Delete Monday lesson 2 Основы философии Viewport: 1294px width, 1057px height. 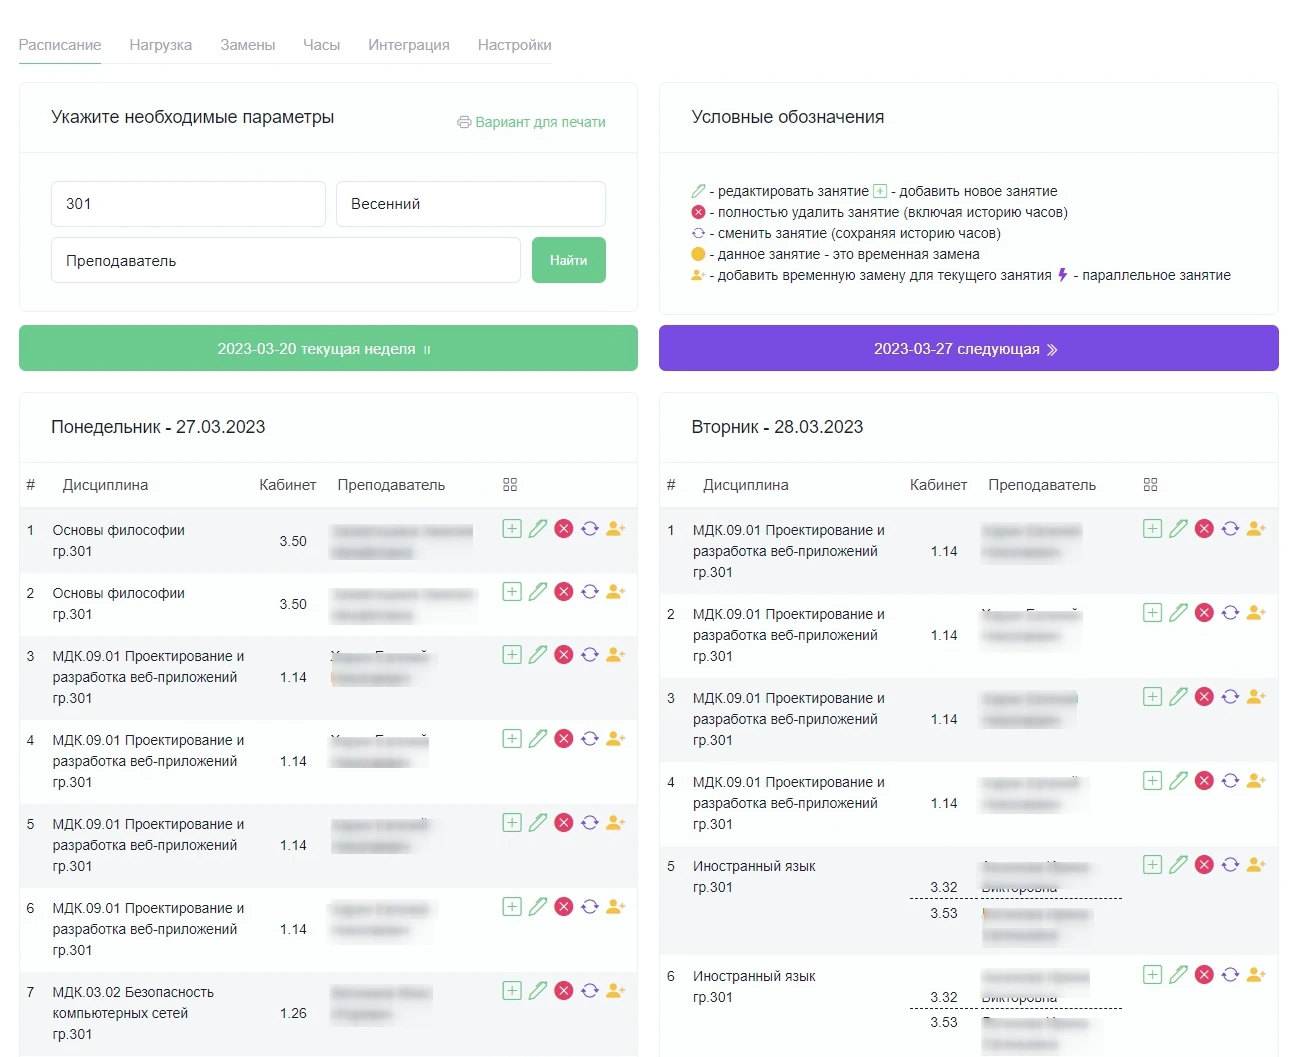tap(564, 592)
